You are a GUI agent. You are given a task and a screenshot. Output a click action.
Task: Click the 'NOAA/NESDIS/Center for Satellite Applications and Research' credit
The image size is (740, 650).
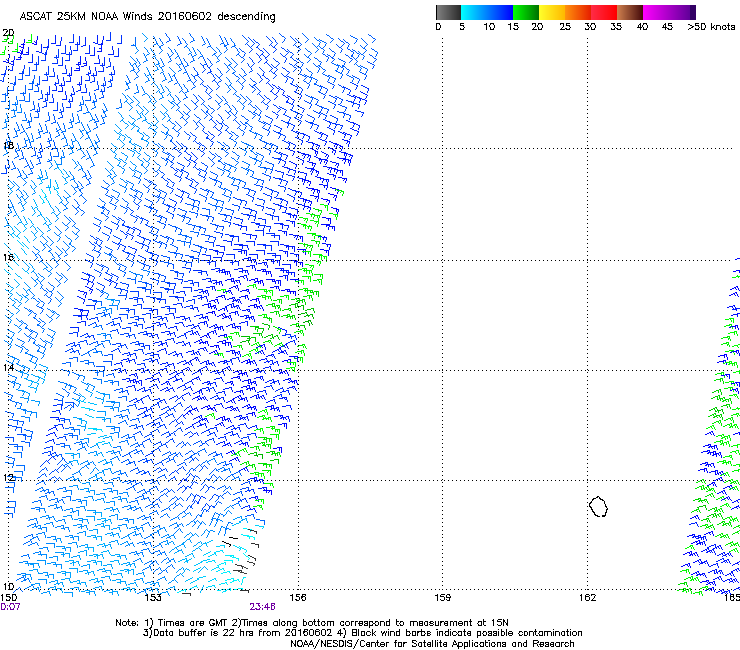(x=432, y=644)
